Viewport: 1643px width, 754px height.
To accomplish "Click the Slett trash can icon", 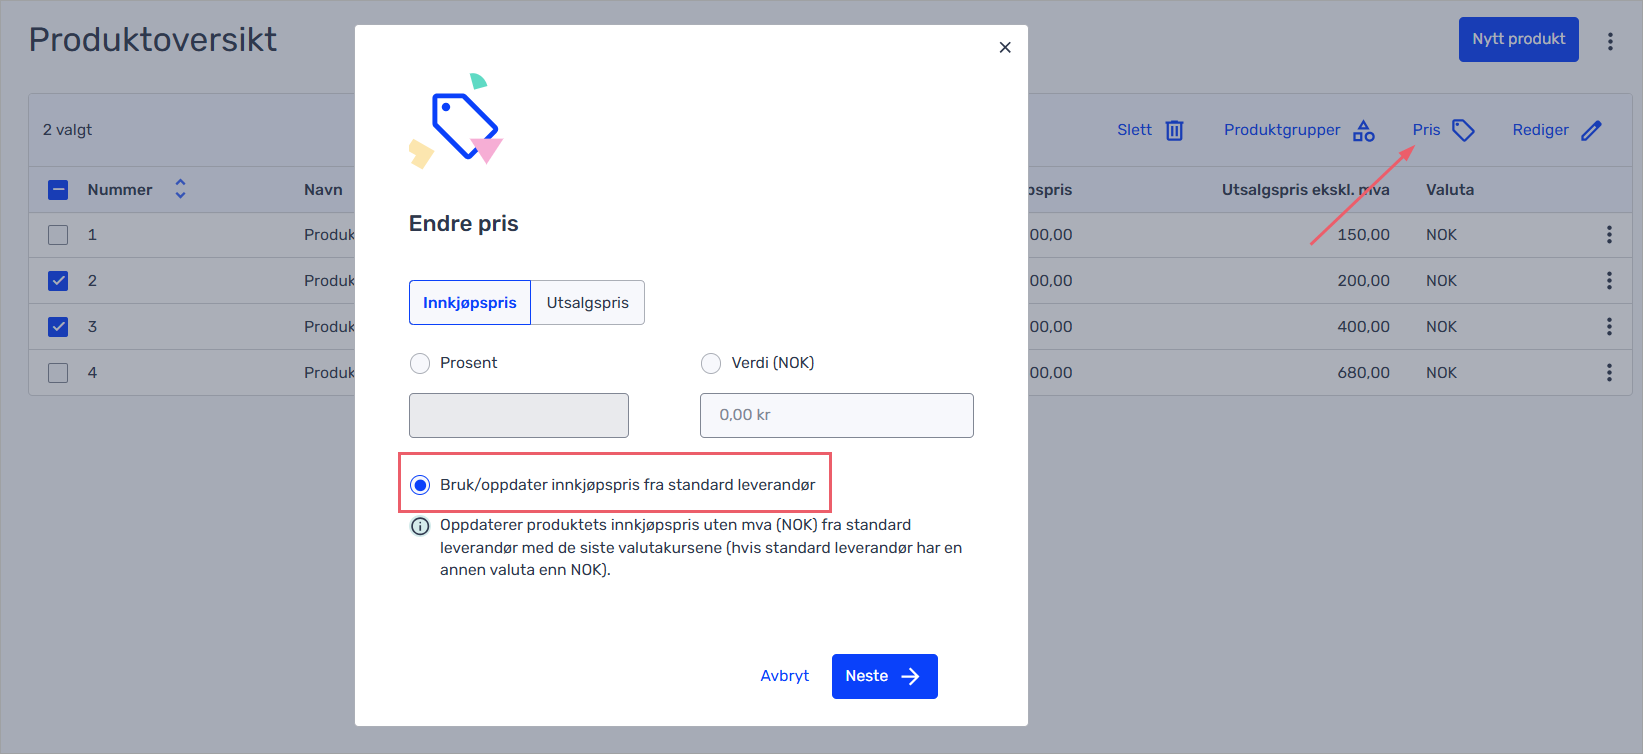I will point(1175,130).
